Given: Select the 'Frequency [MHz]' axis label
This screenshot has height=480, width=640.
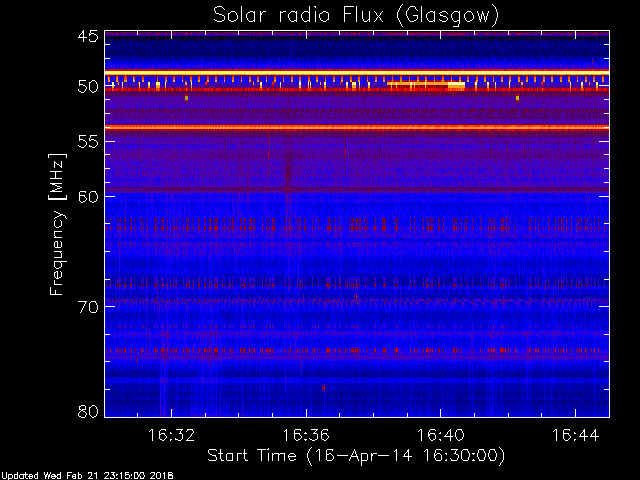Looking at the screenshot, I should [57, 224].
